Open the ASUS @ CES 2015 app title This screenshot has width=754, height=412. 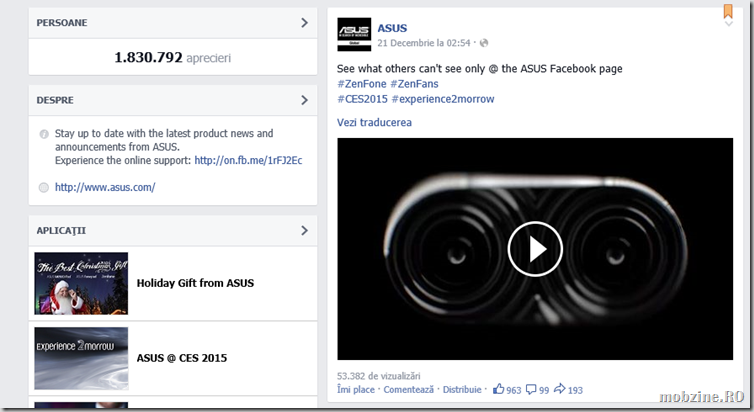(x=182, y=358)
